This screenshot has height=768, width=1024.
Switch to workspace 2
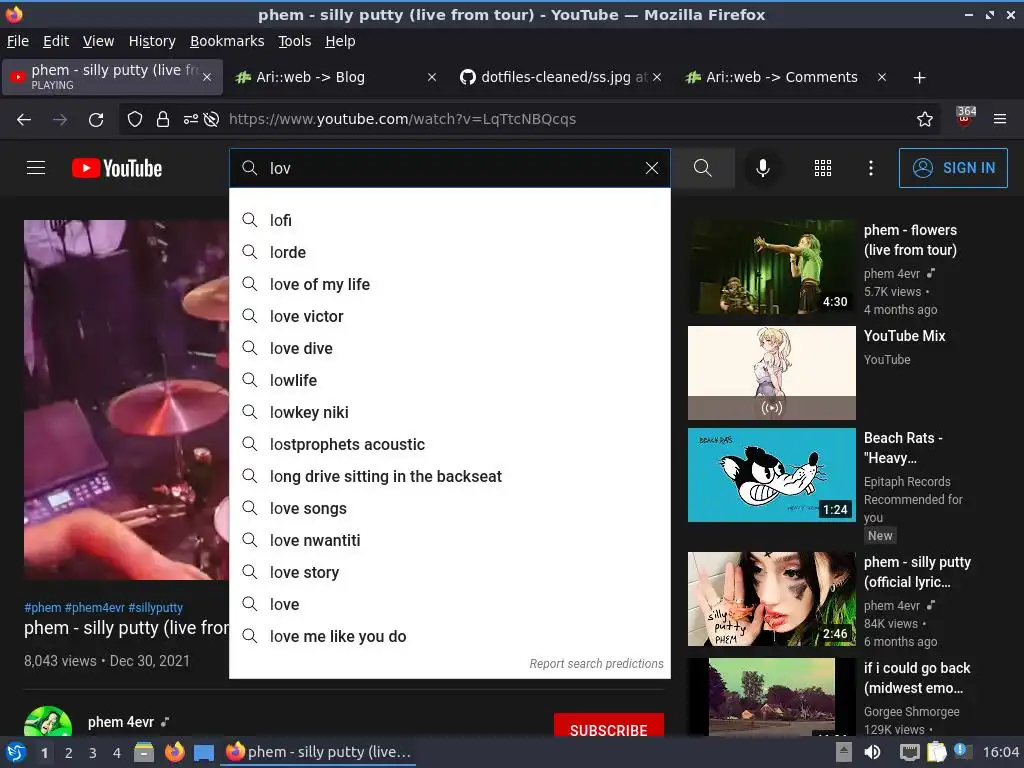point(69,753)
